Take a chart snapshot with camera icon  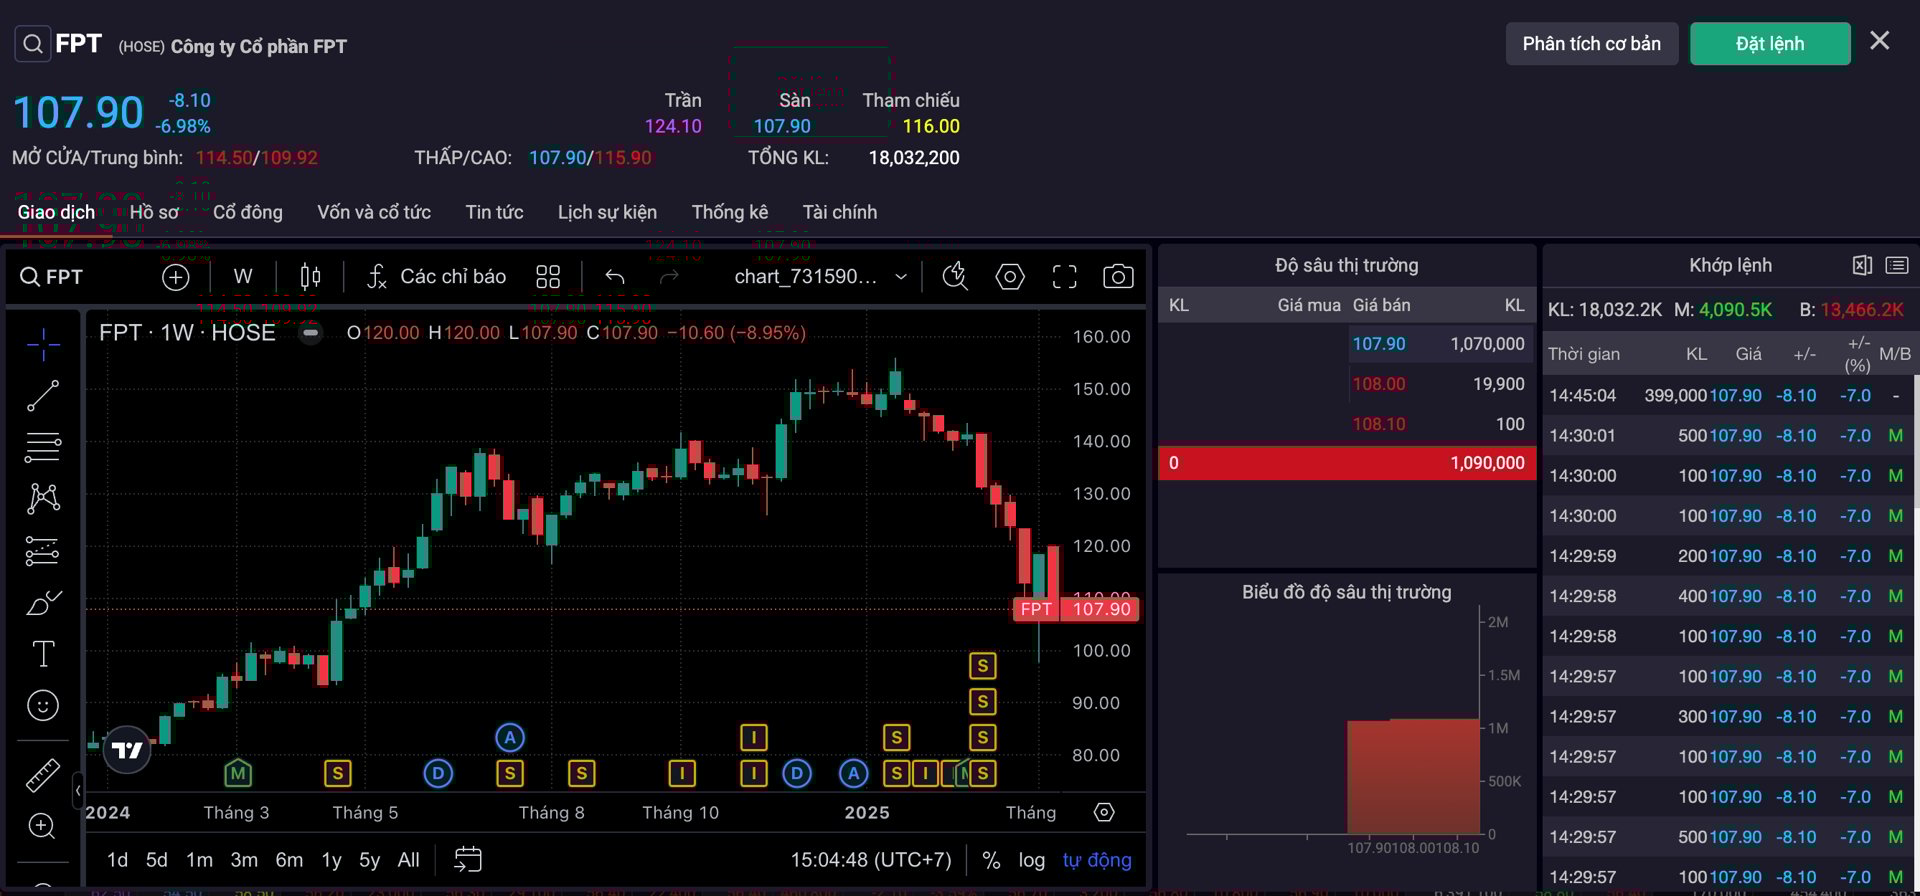coord(1117,277)
